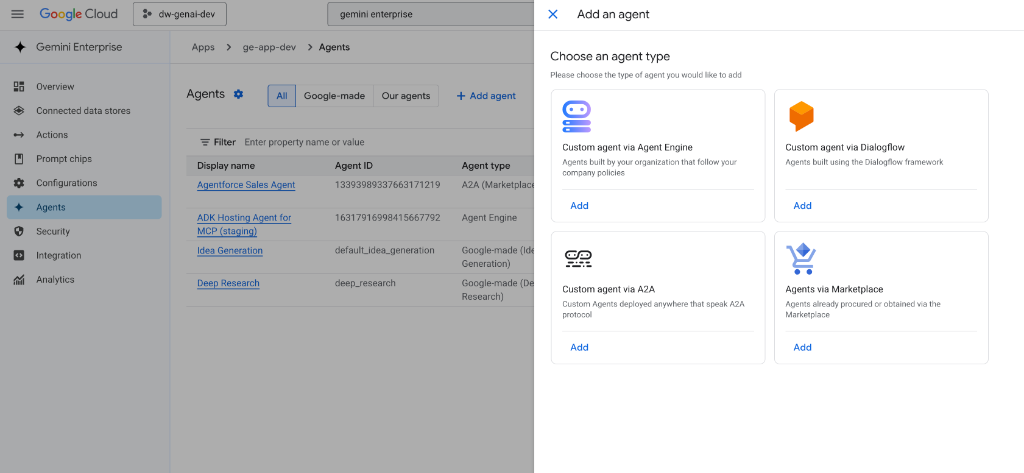Click the default_idea_generation ID cell
Image resolution: width=1024 pixels, height=473 pixels.
point(385,250)
